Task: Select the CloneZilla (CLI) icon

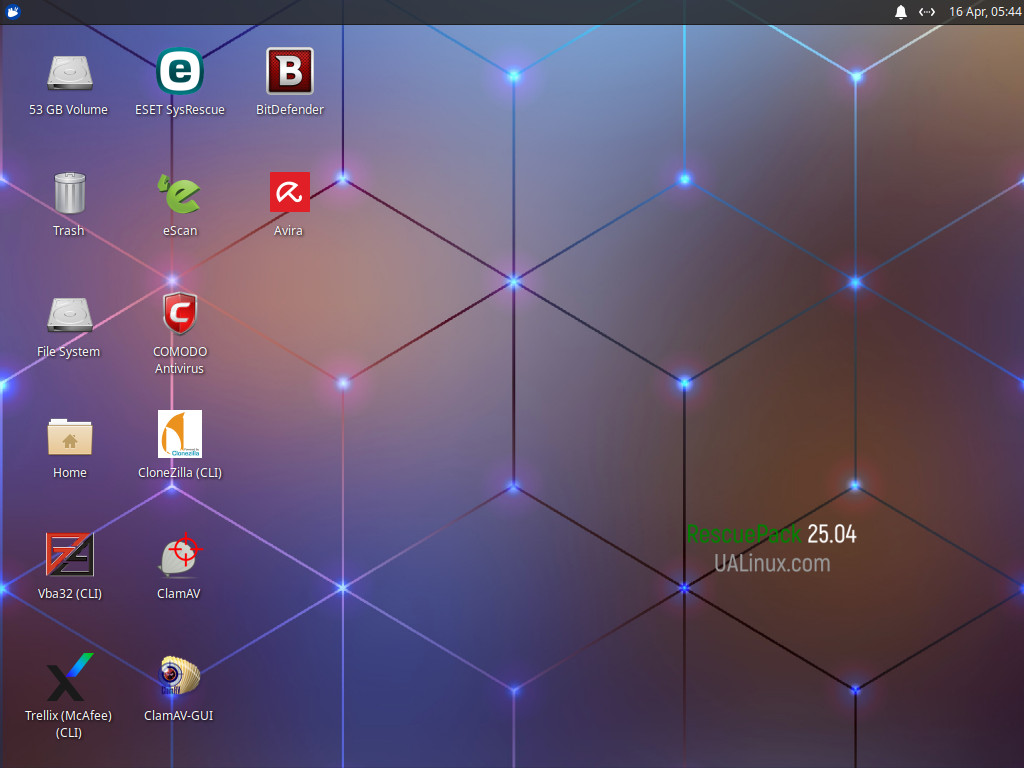Action: pos(180,434)
